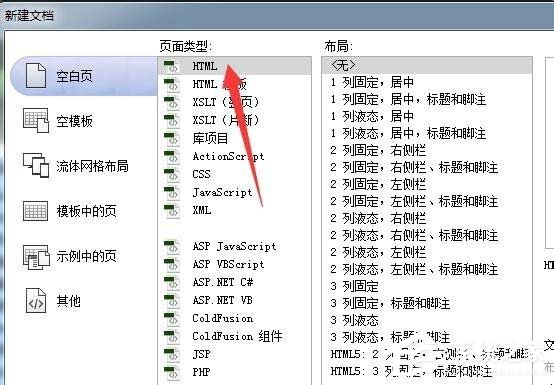Viewport: 554px width, 385px height.
Task: Choose layout 2 列固定，左侧栏、标题和脚注
Action: point(414,201)
